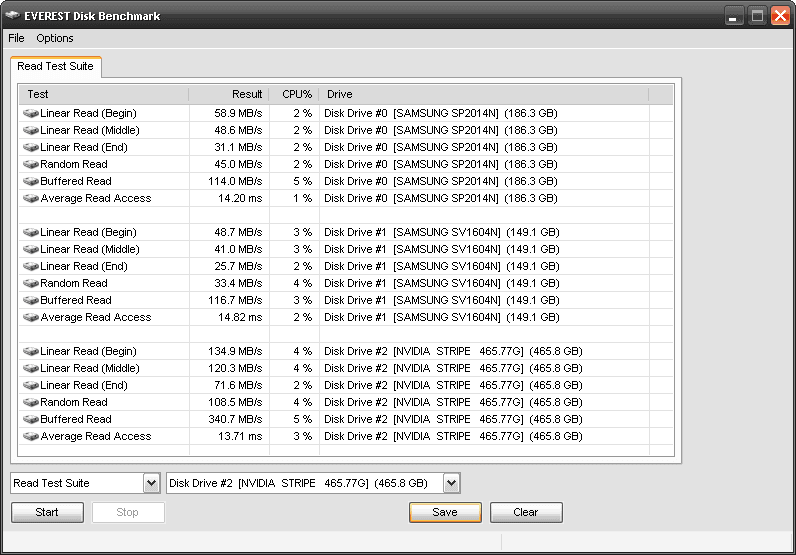Click disk icon of Drive #2 Linear Read (End)
Image resolution: width=796 pixels, height=555 pixels.
[x=31, y=385]
